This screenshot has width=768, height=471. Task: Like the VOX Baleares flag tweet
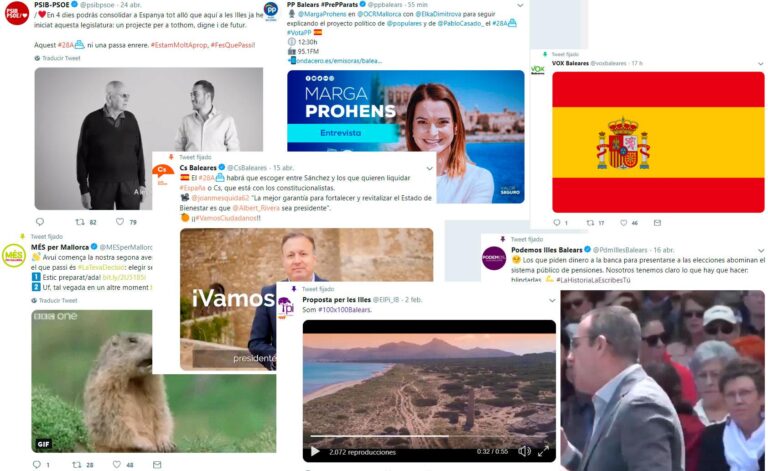coord(624,223)
